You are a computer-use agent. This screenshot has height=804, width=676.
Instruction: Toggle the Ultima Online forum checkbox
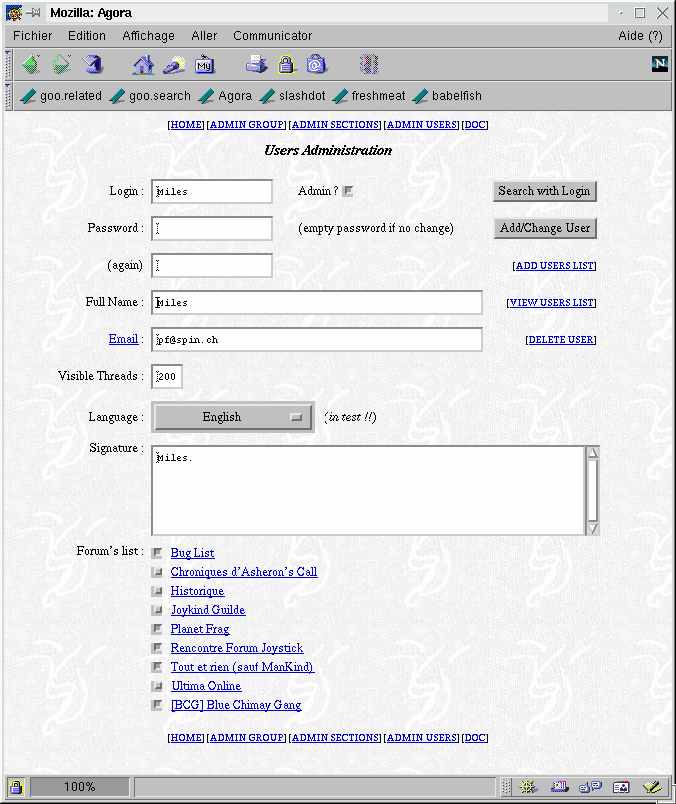tap(157, 686)
